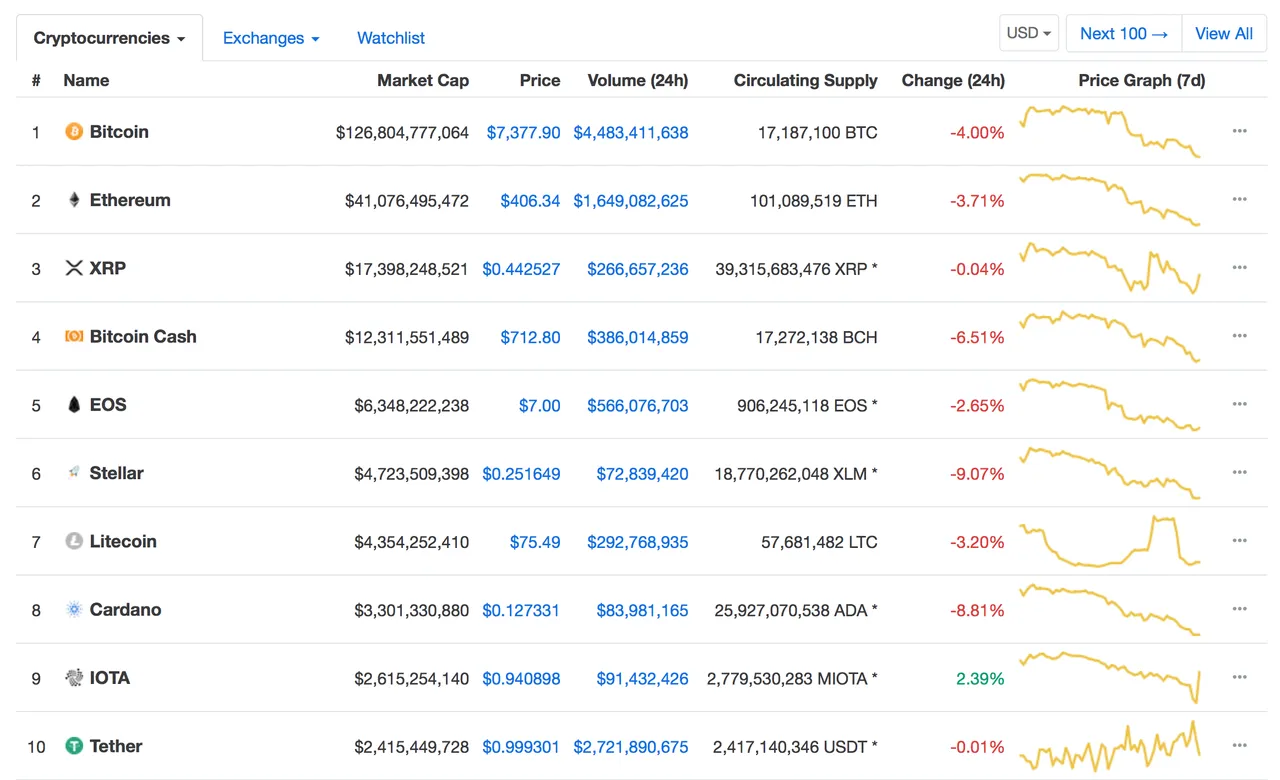Open the Cardano name link

(126, 610)
